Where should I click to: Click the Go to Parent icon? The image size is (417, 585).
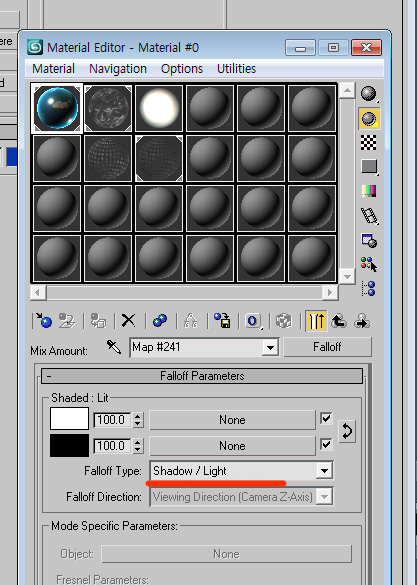(x=339, y=321)
